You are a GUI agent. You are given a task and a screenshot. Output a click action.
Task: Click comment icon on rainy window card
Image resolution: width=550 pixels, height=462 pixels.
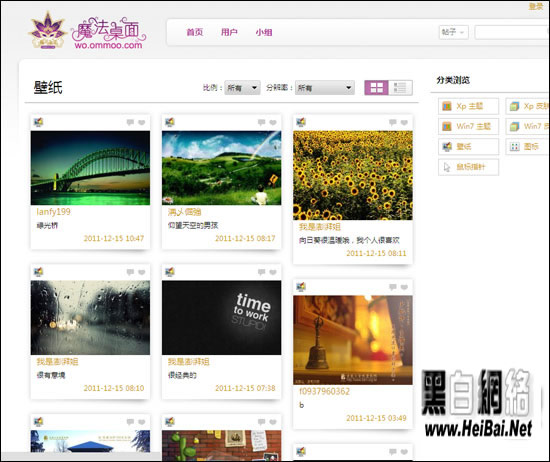point(130,272)
